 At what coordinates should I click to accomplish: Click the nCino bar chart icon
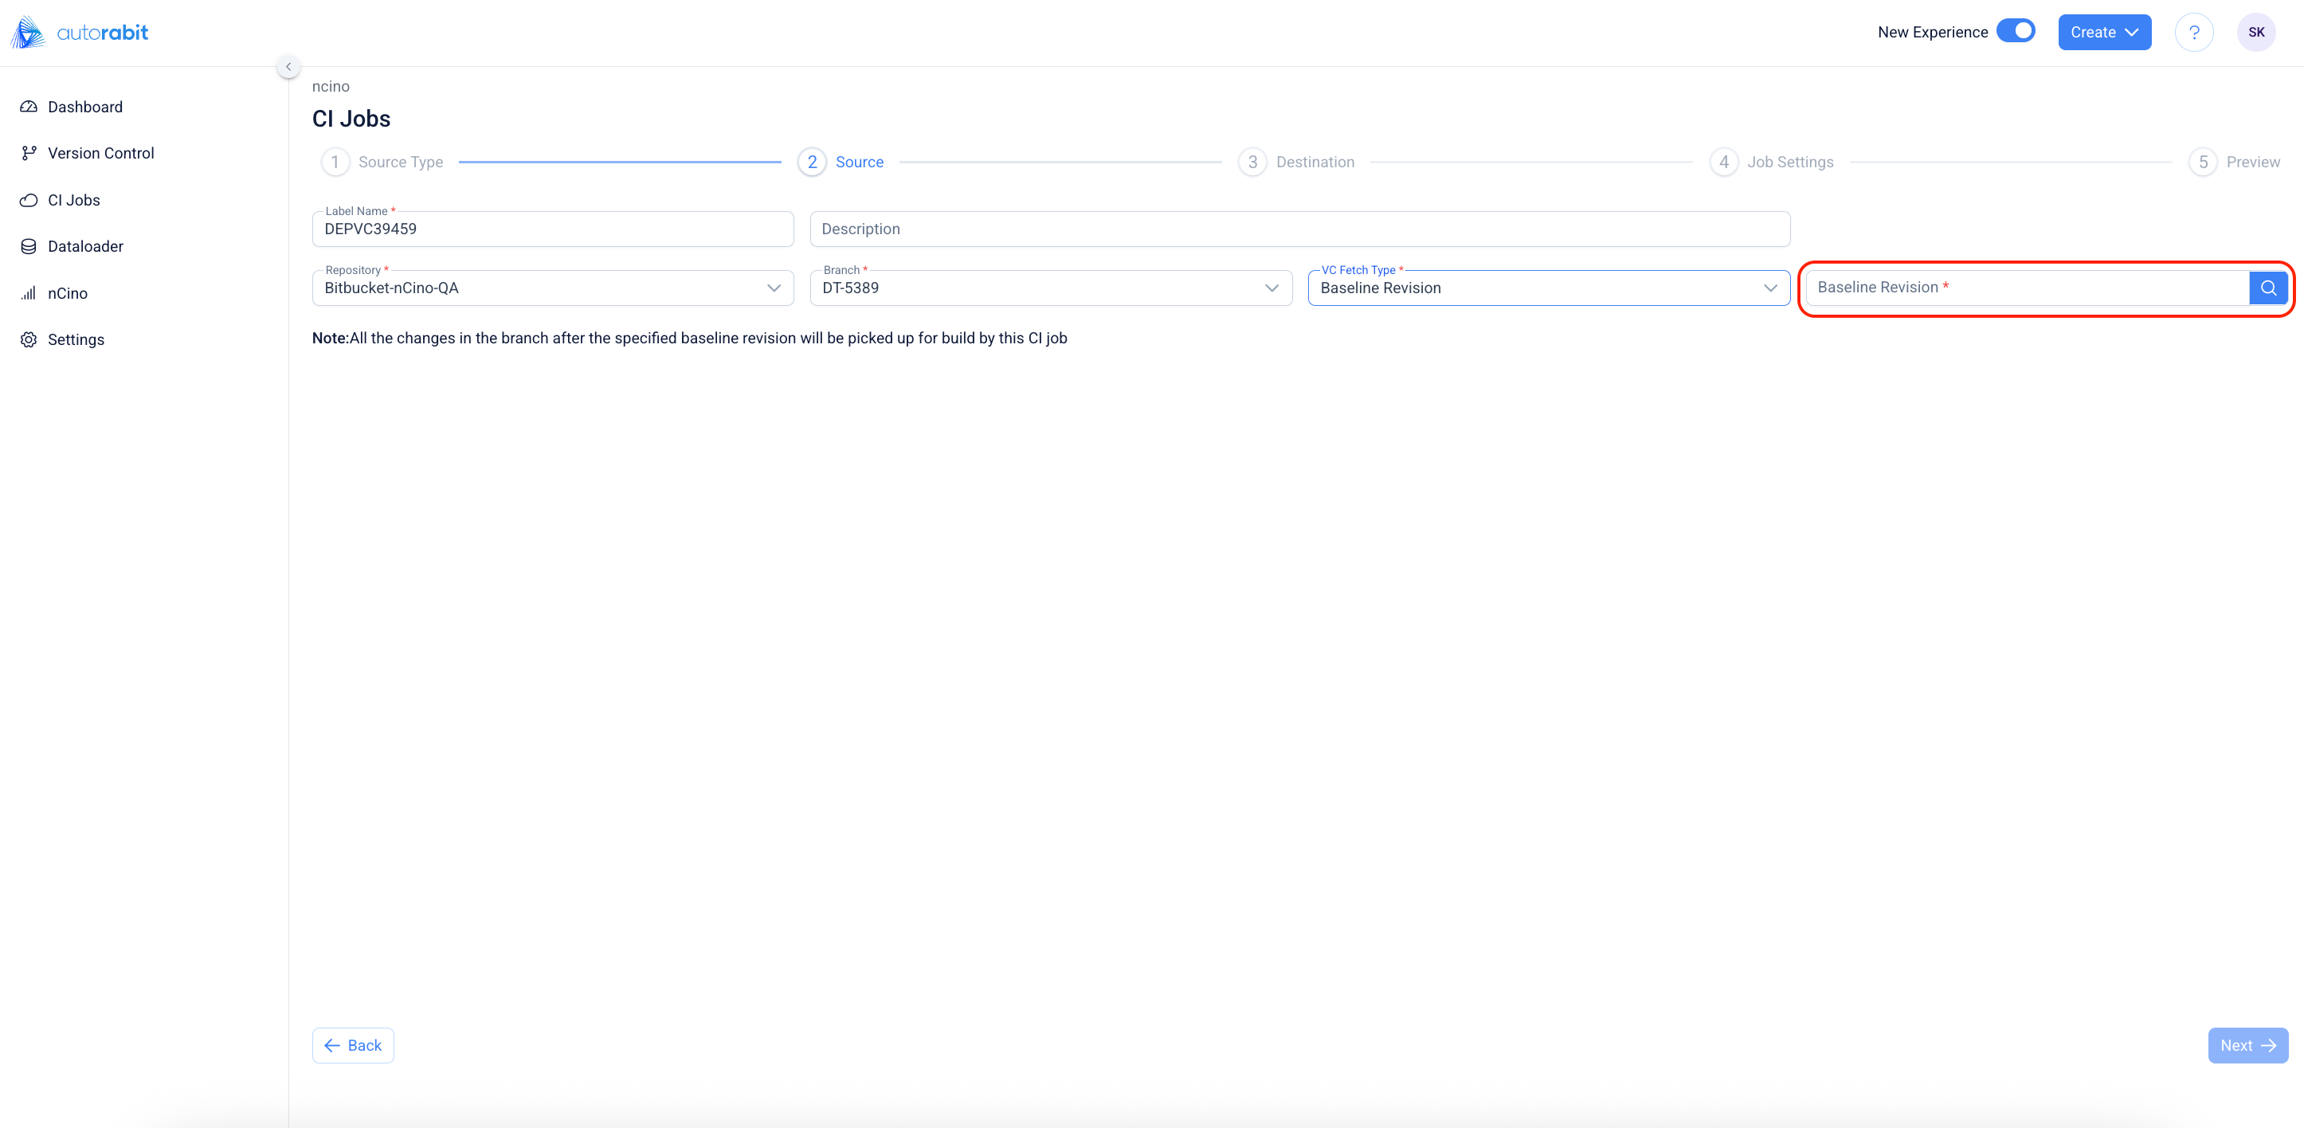click(29, 293)
